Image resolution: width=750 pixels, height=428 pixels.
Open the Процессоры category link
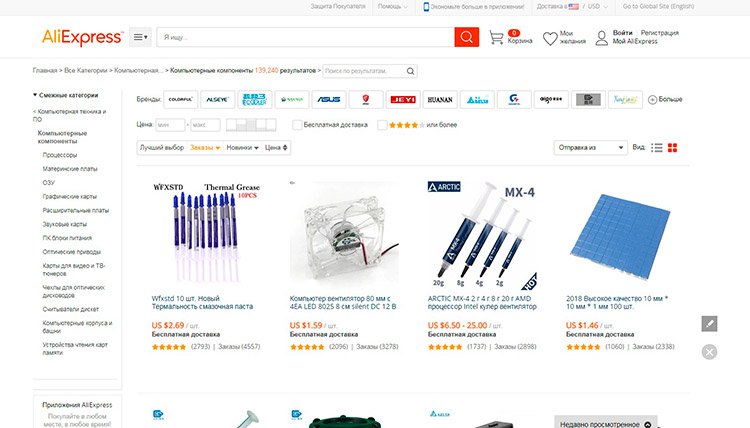[x=60, y=155]
